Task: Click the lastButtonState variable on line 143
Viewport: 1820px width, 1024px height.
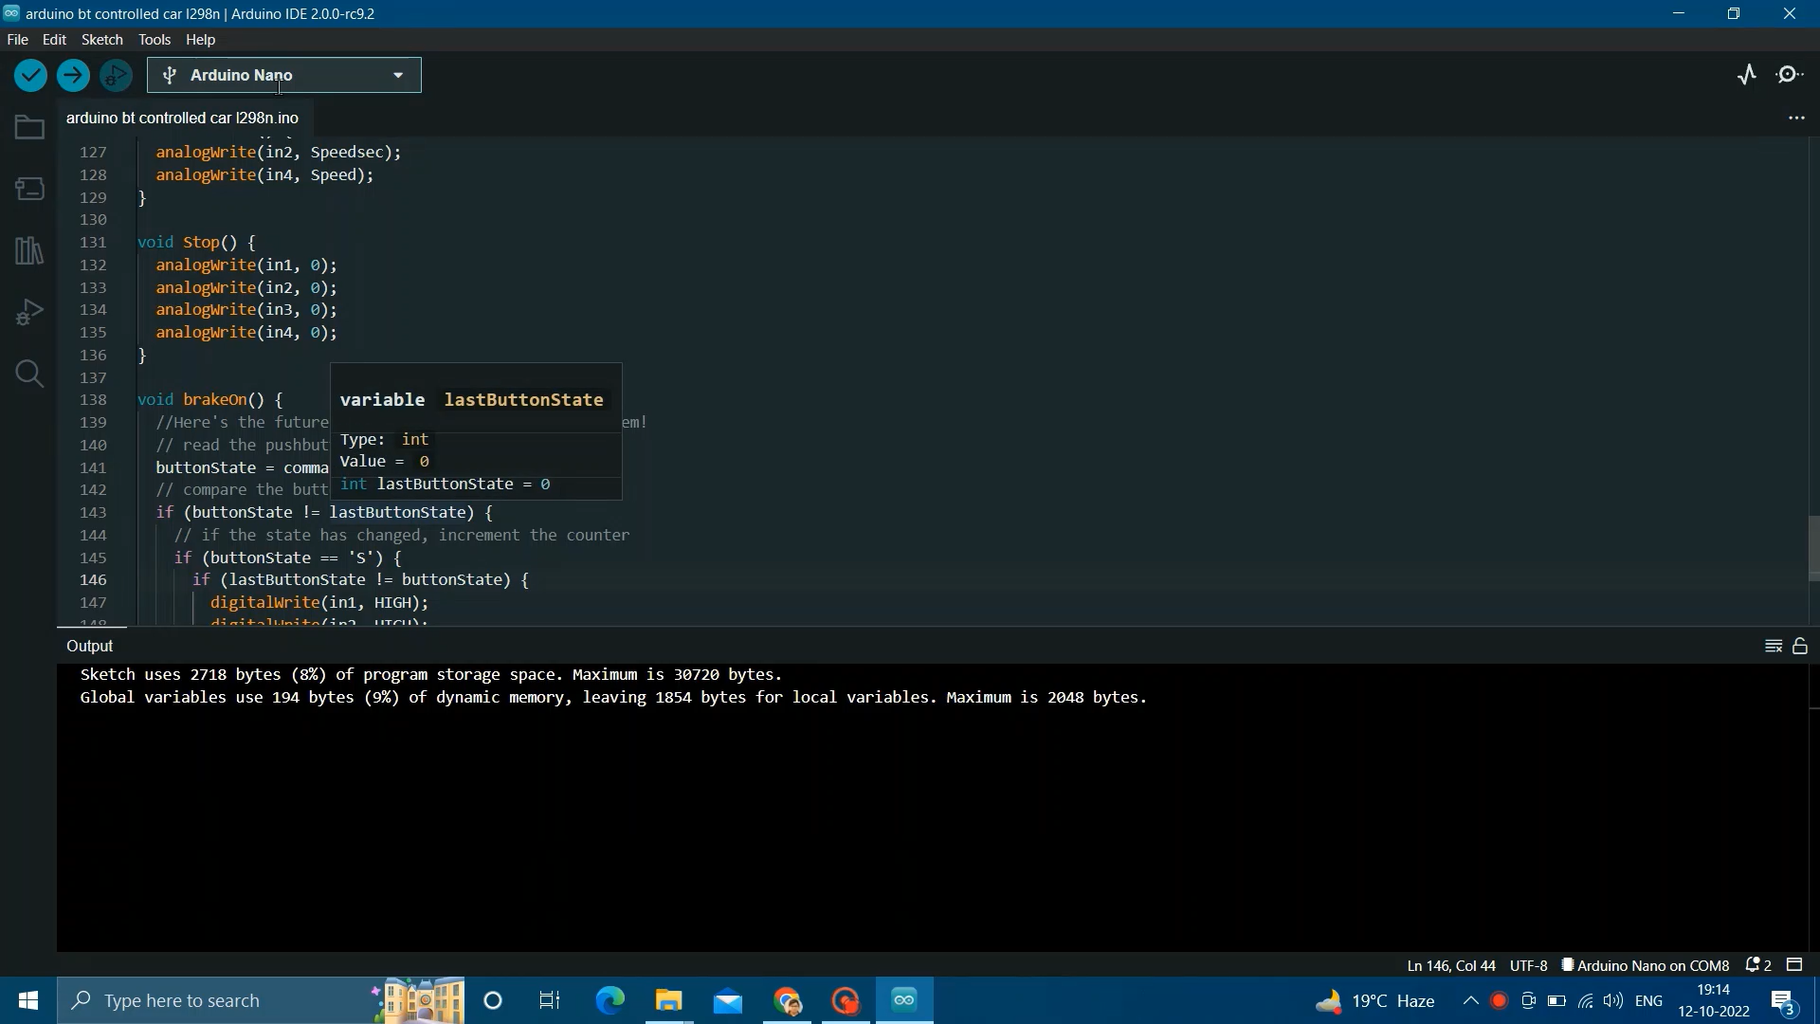Action: click(x=397, y=512)
